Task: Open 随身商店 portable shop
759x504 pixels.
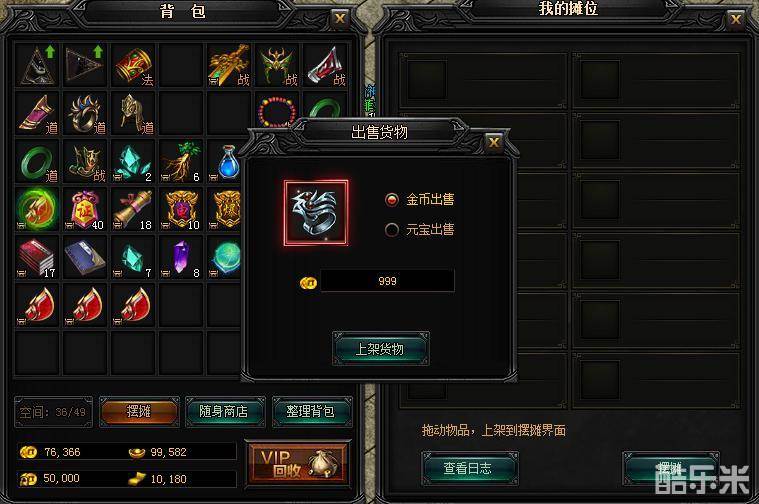Action: (225, 412)
